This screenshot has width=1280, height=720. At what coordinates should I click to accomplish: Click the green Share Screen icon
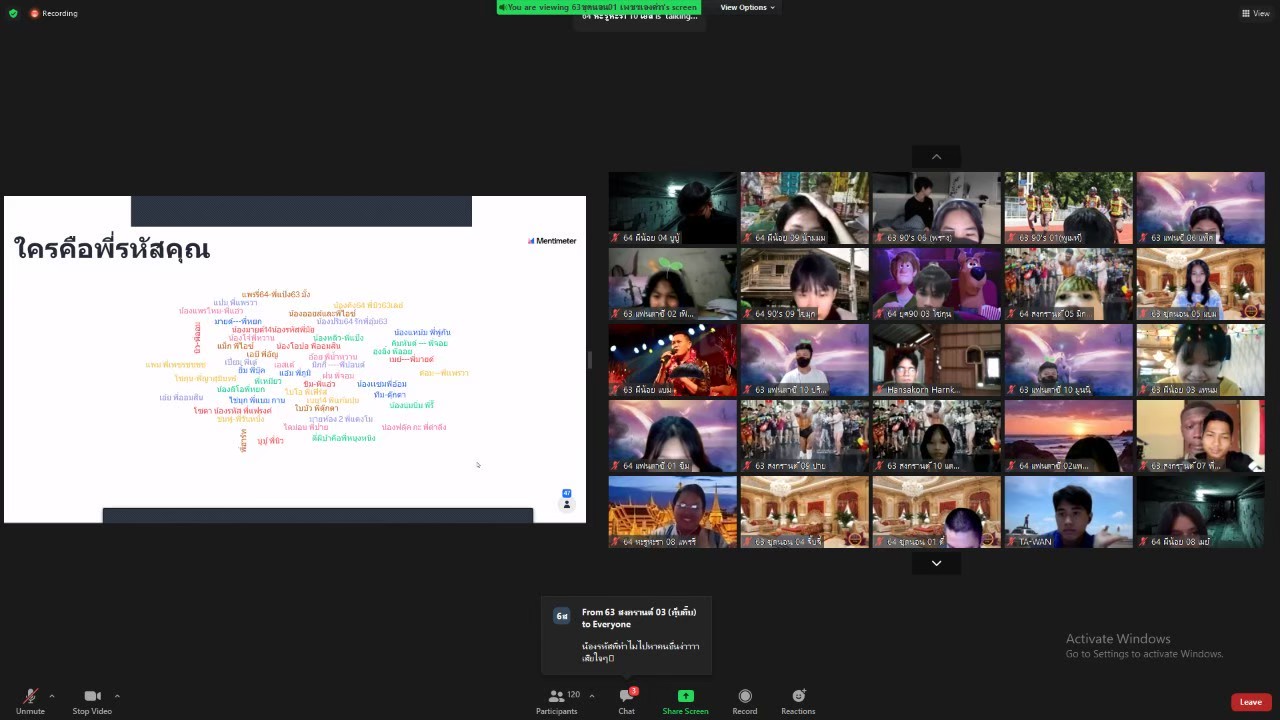pos(685,696)
